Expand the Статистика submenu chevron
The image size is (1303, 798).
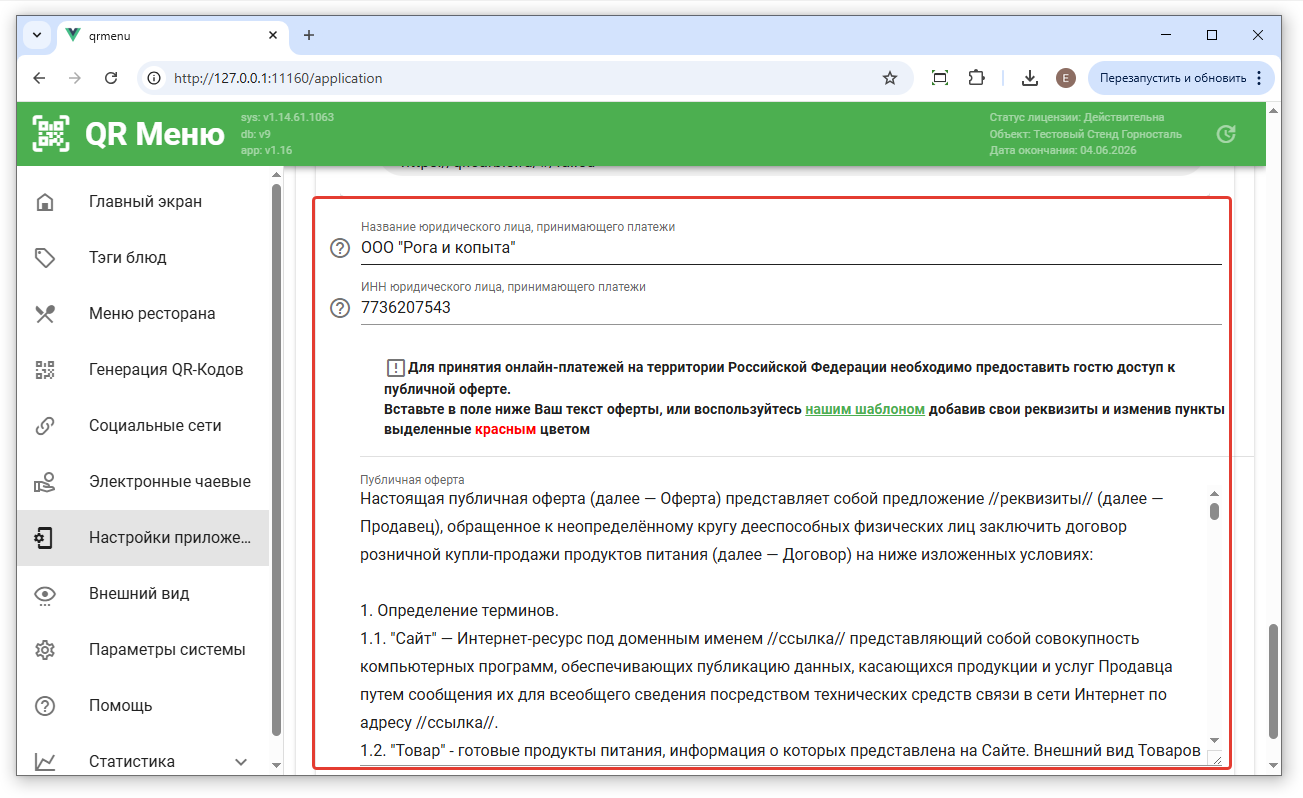click(241, 762)
